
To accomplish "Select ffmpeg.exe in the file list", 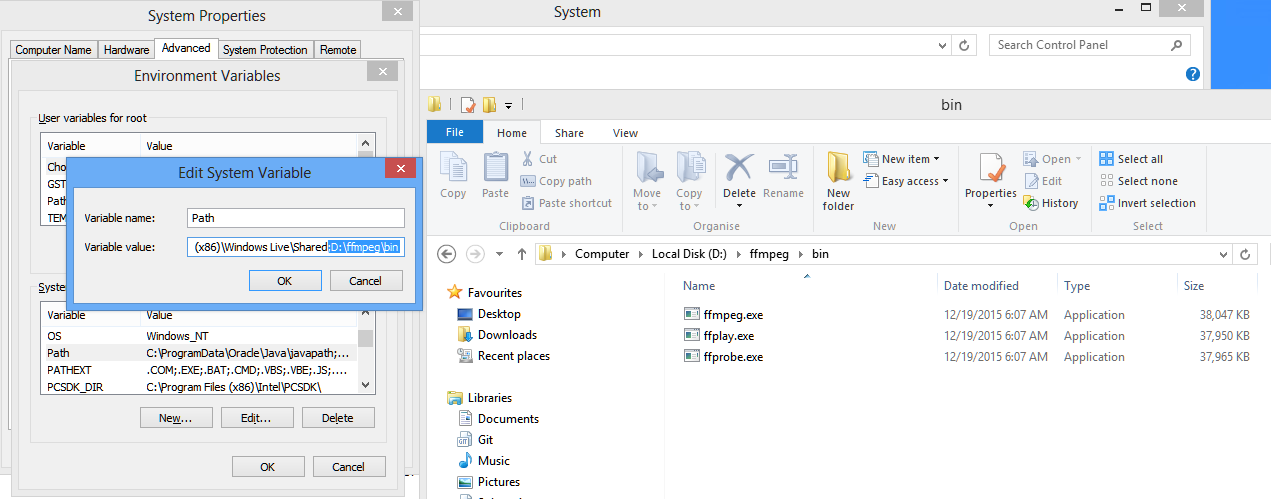I will pyautogui.click(x=732, y=315).
